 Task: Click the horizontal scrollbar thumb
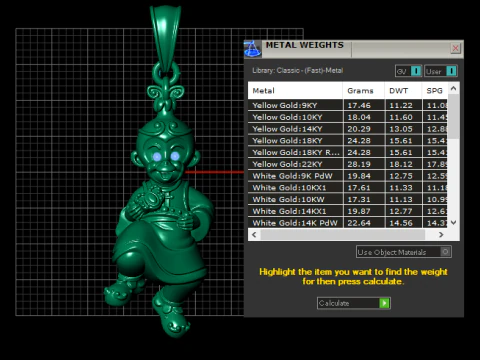click(343, 235)
